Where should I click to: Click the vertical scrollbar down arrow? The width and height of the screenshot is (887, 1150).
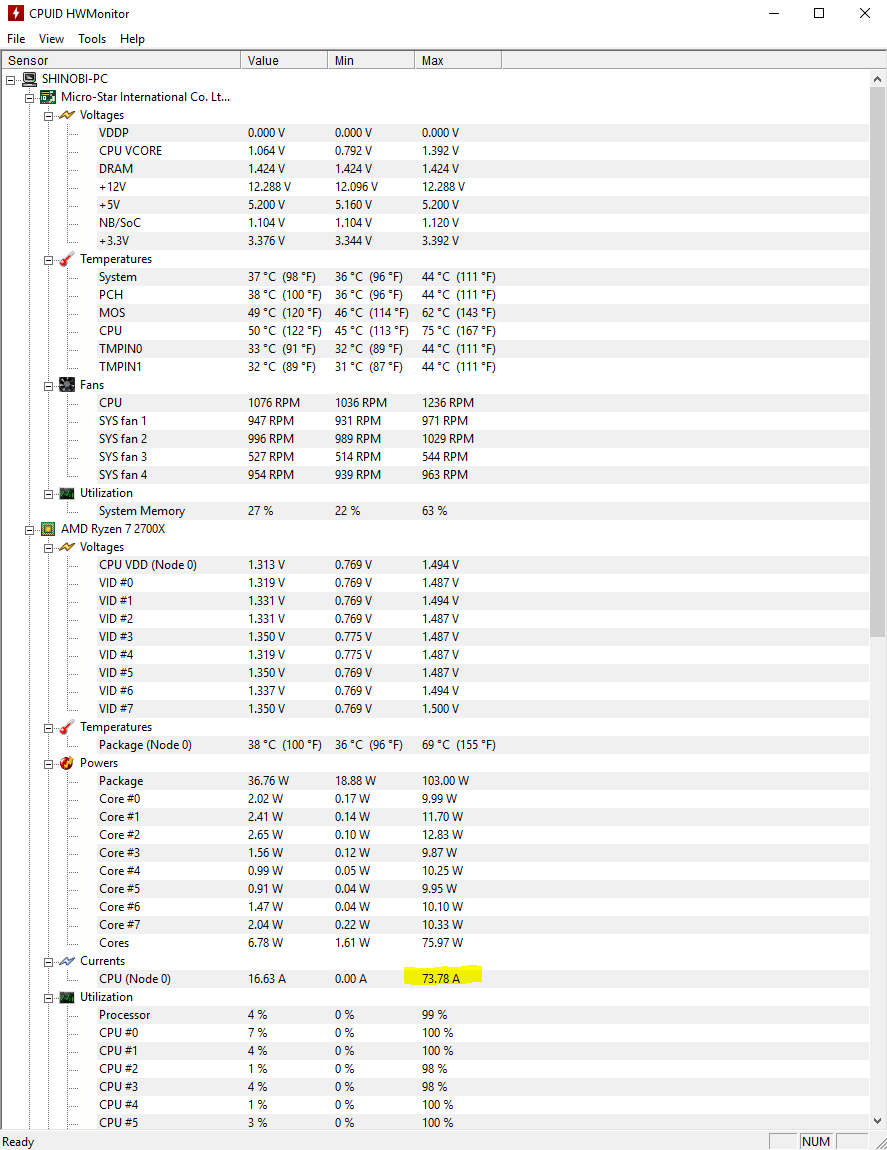[x=878, y=1121]
